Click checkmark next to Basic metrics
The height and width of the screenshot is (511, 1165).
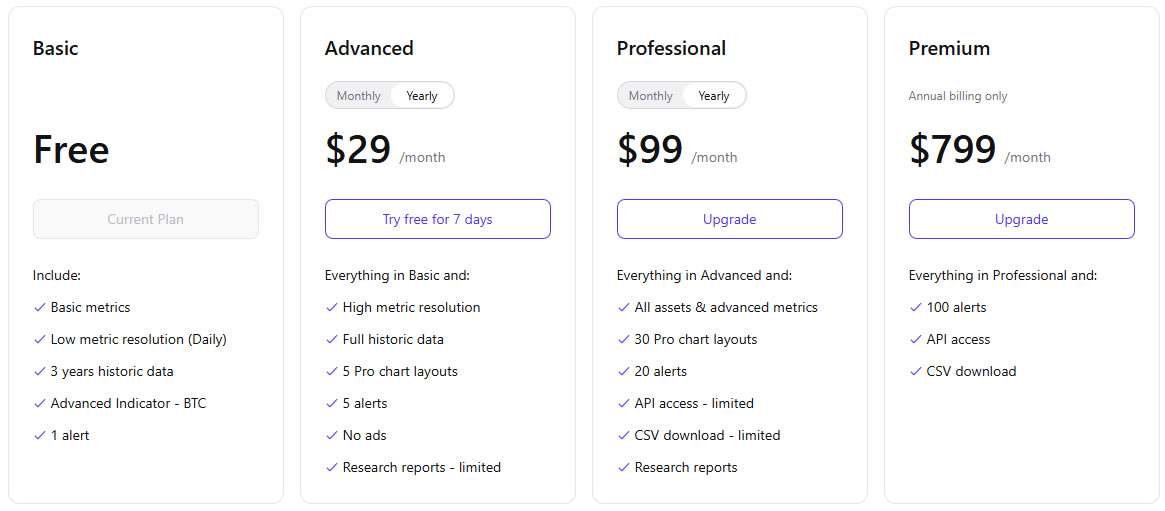[40, 307]
